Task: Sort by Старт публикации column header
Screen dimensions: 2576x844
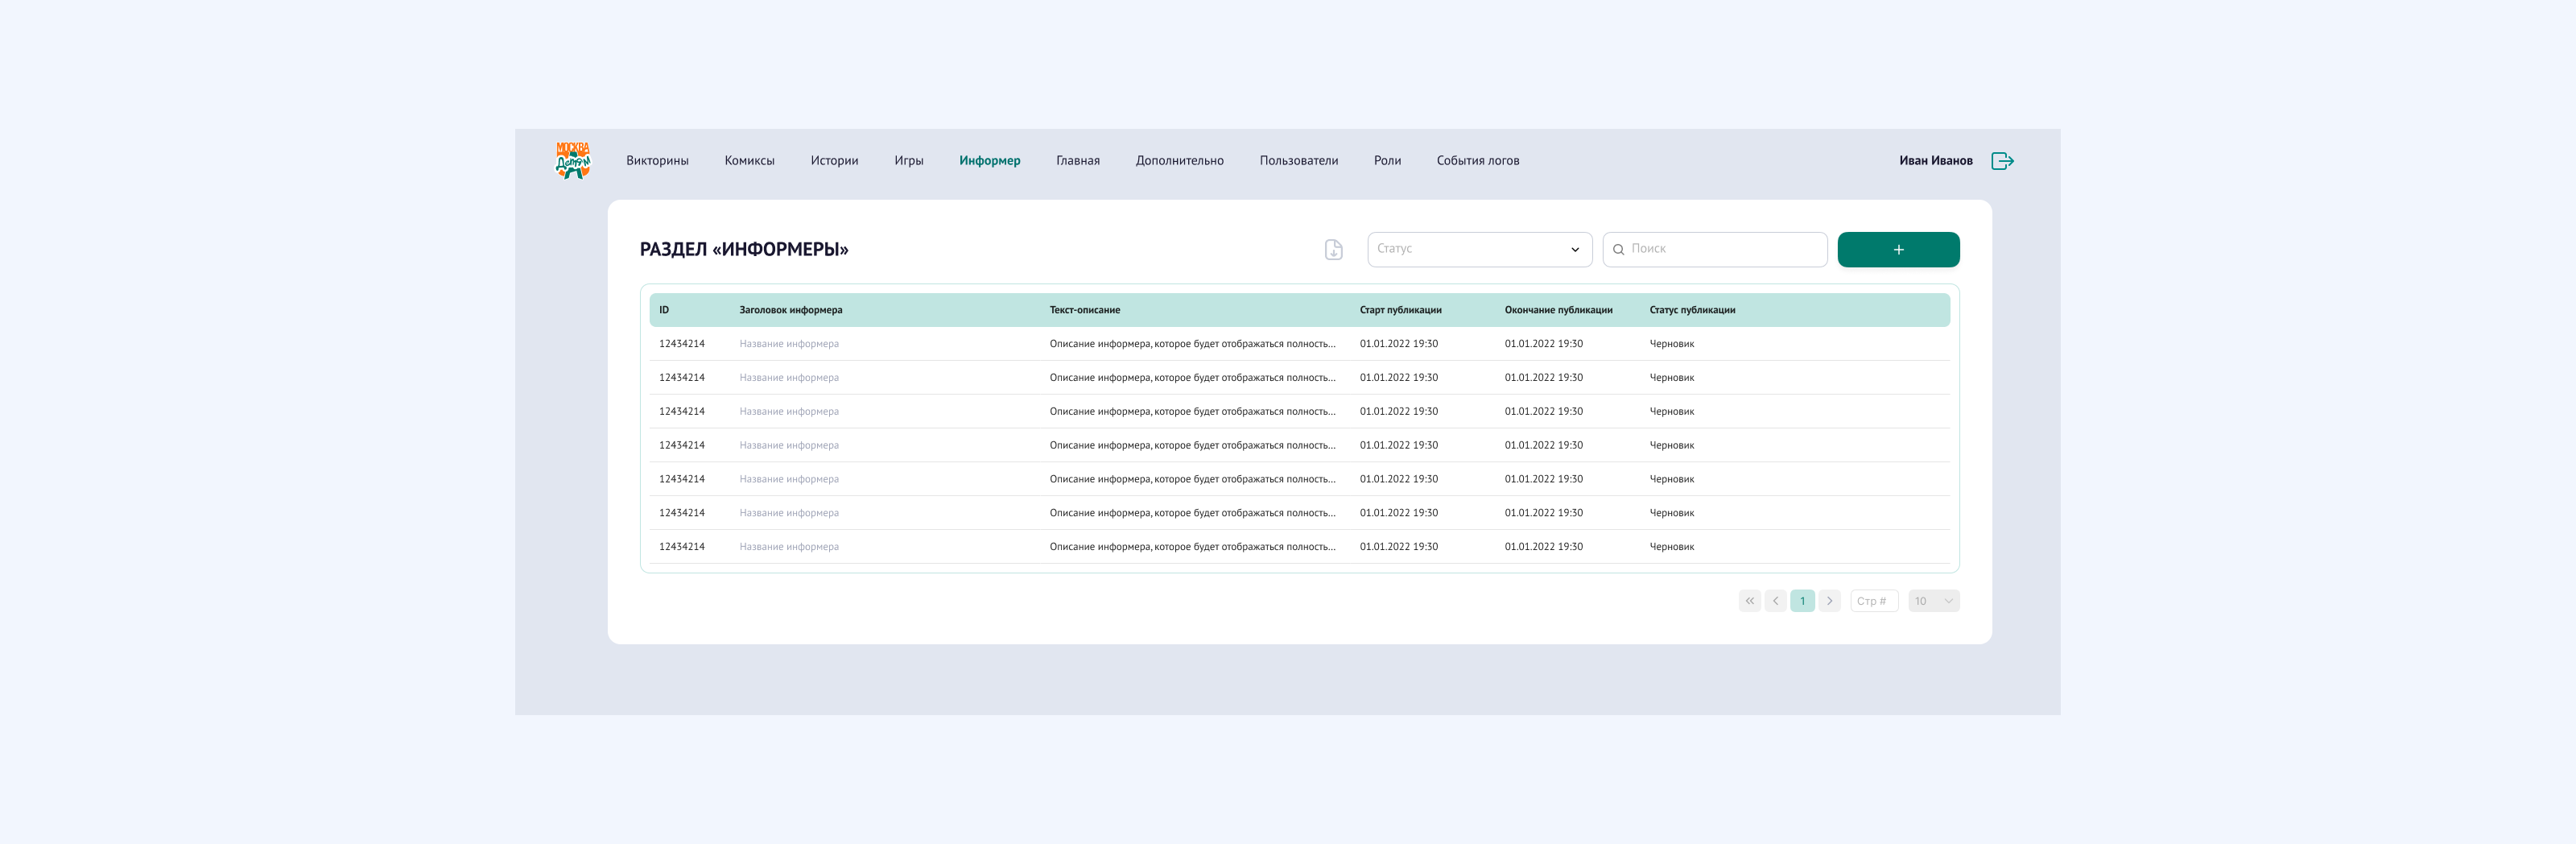Action: [1400, 310]
